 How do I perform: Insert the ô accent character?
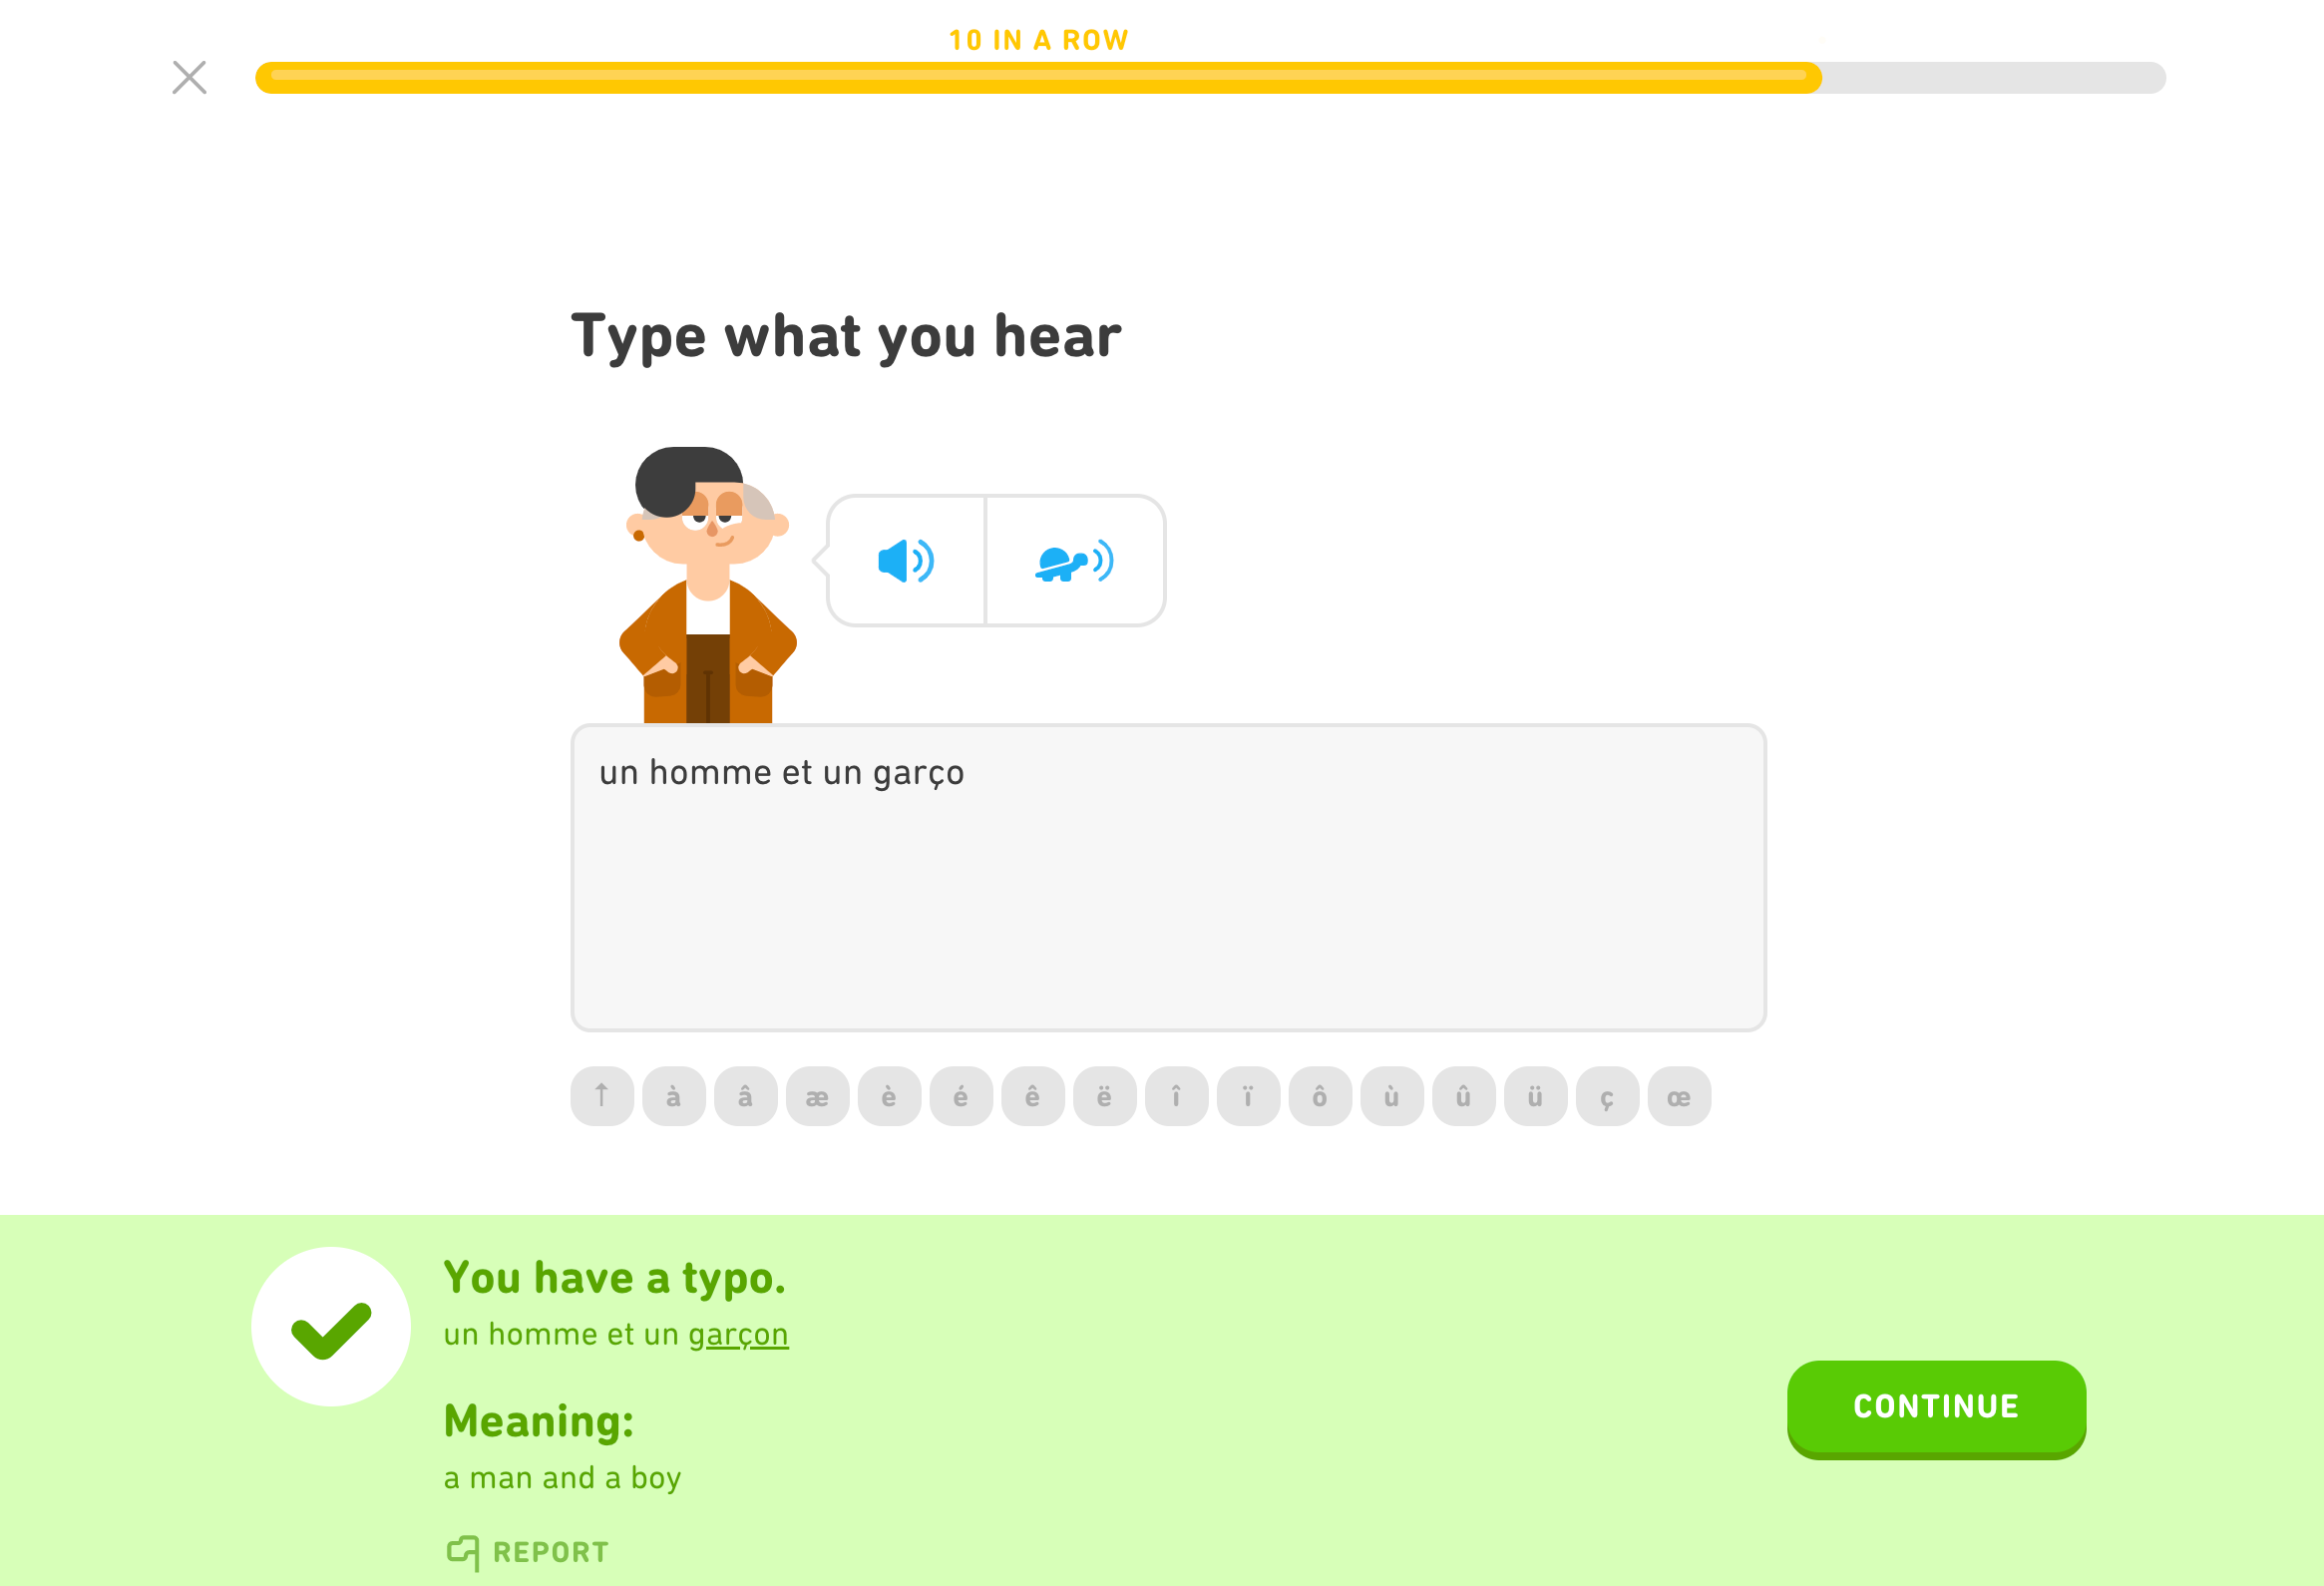click(1320, 1096)
